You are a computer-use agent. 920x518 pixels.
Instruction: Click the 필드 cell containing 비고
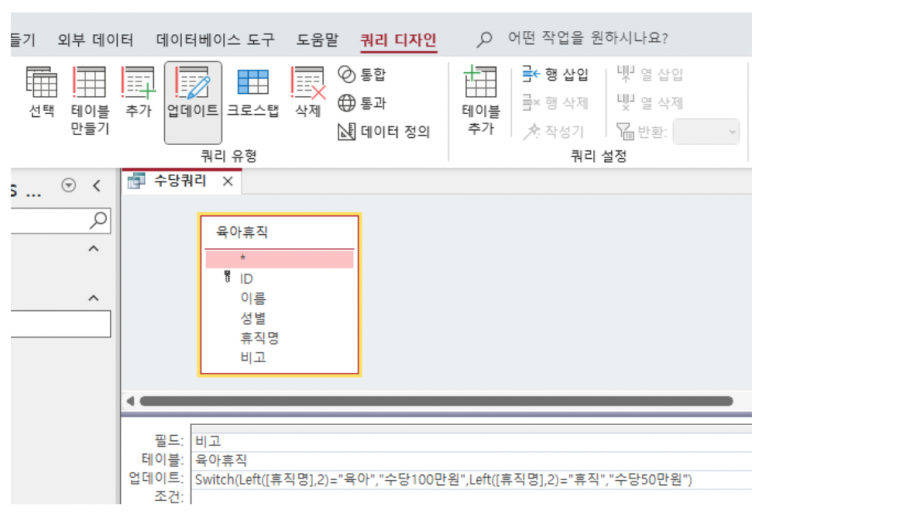pyautogui.click(x=471, y=442)
